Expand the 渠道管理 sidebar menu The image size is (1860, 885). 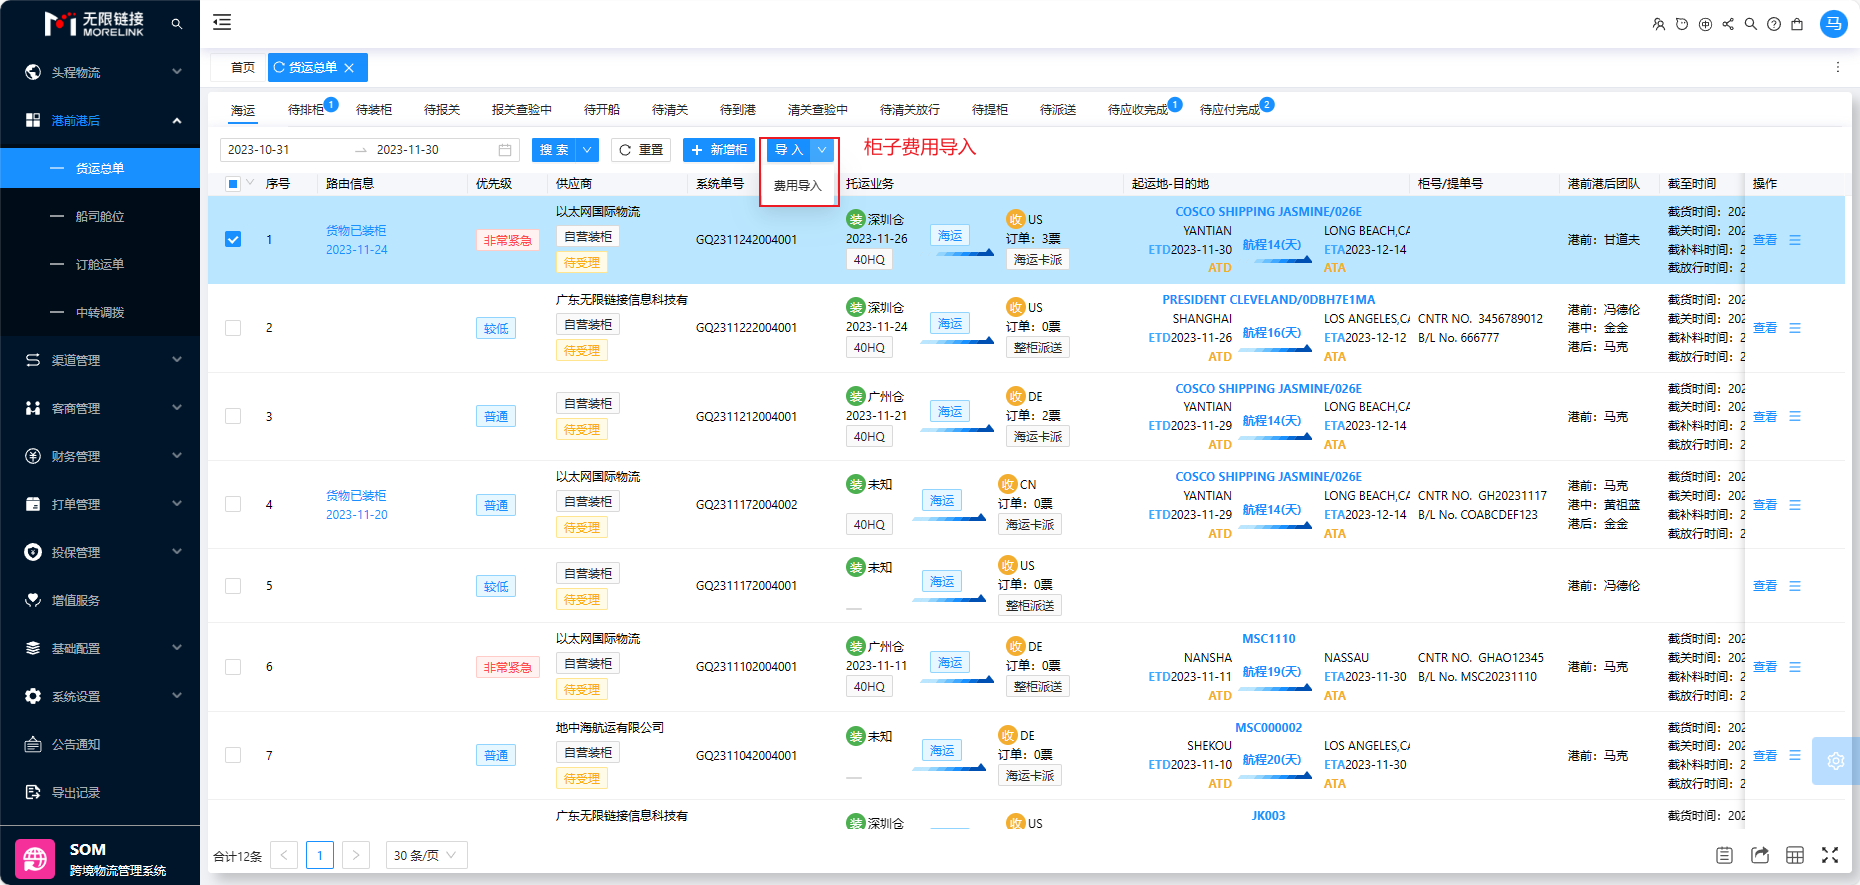pos(100,360)
